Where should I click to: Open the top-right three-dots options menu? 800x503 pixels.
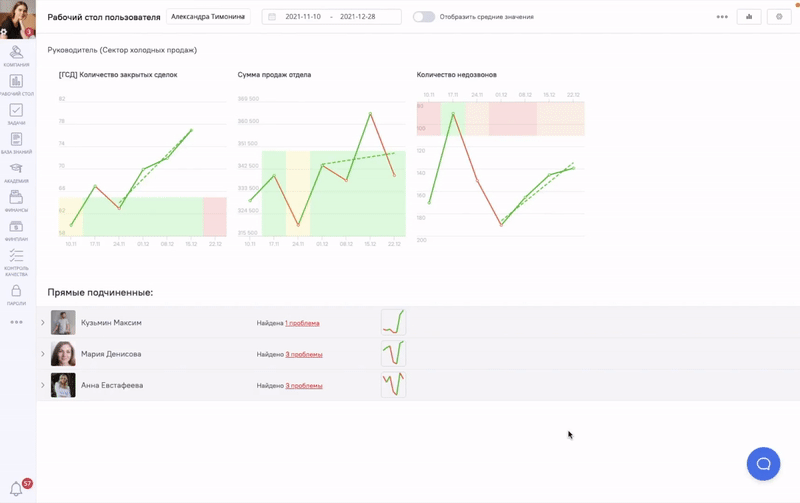coord(722,17)
